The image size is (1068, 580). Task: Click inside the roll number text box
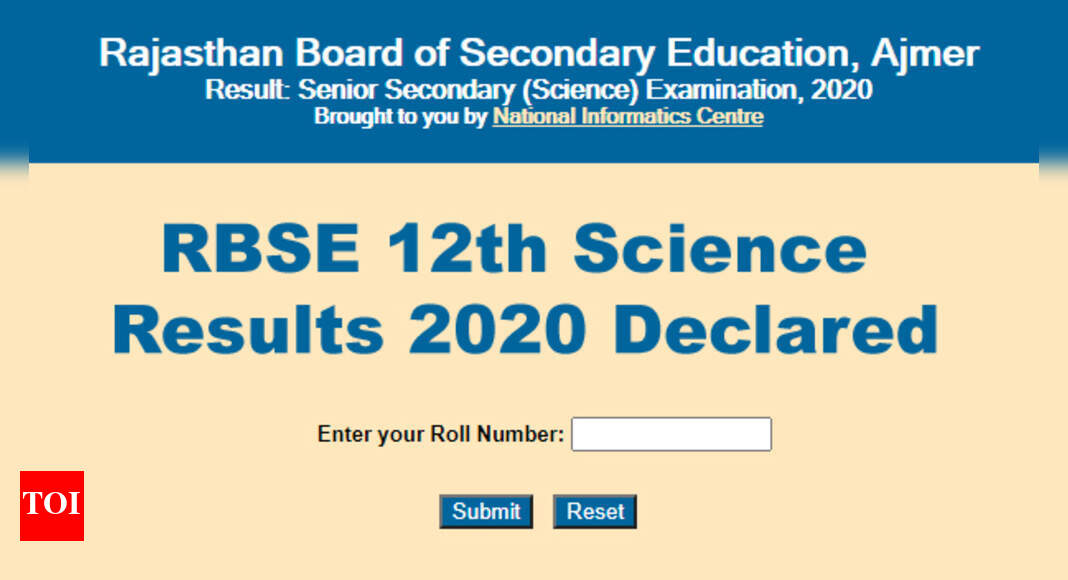(670, 434)
